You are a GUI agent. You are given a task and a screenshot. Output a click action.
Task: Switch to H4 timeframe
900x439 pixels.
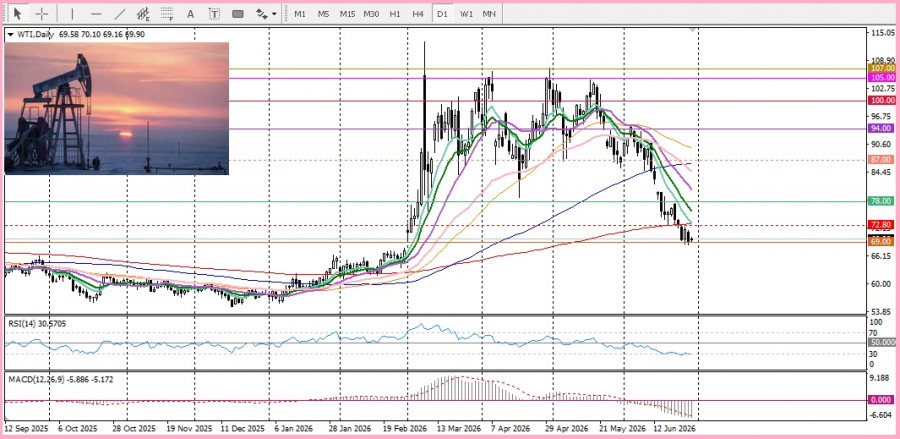click(x=418, y=14)
